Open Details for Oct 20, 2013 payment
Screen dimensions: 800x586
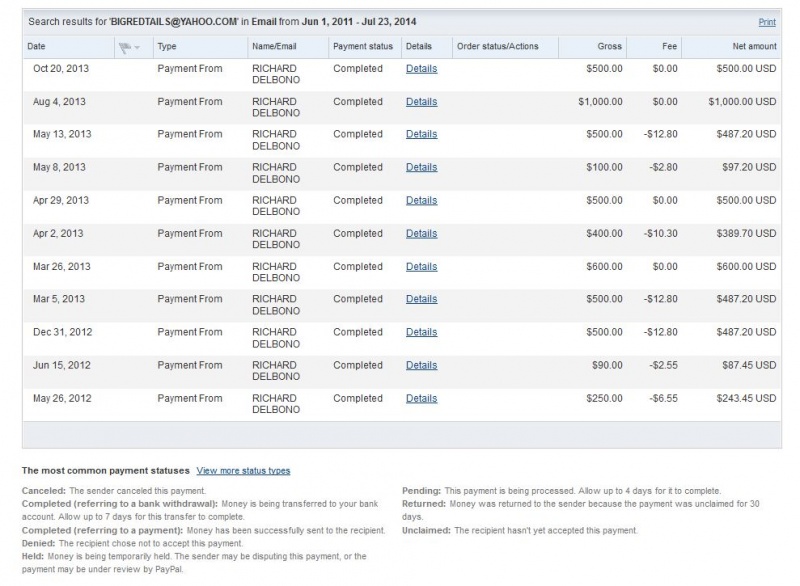(421, 69)
